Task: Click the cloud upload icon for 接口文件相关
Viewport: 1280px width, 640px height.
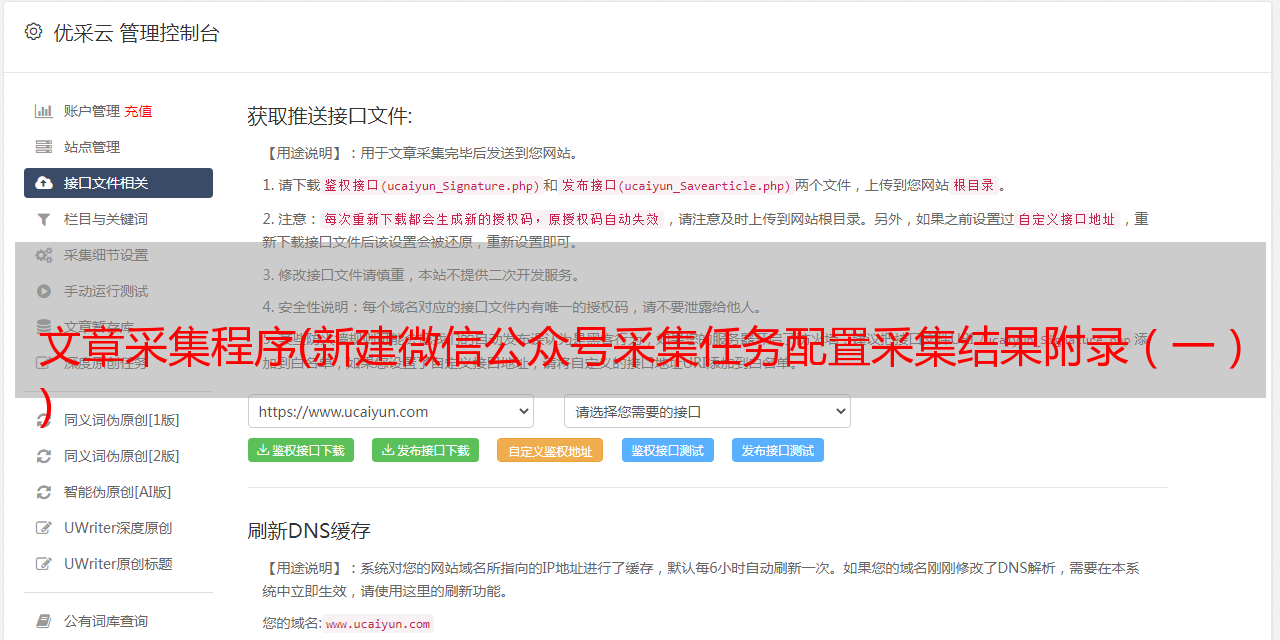Action: [44, 183]
